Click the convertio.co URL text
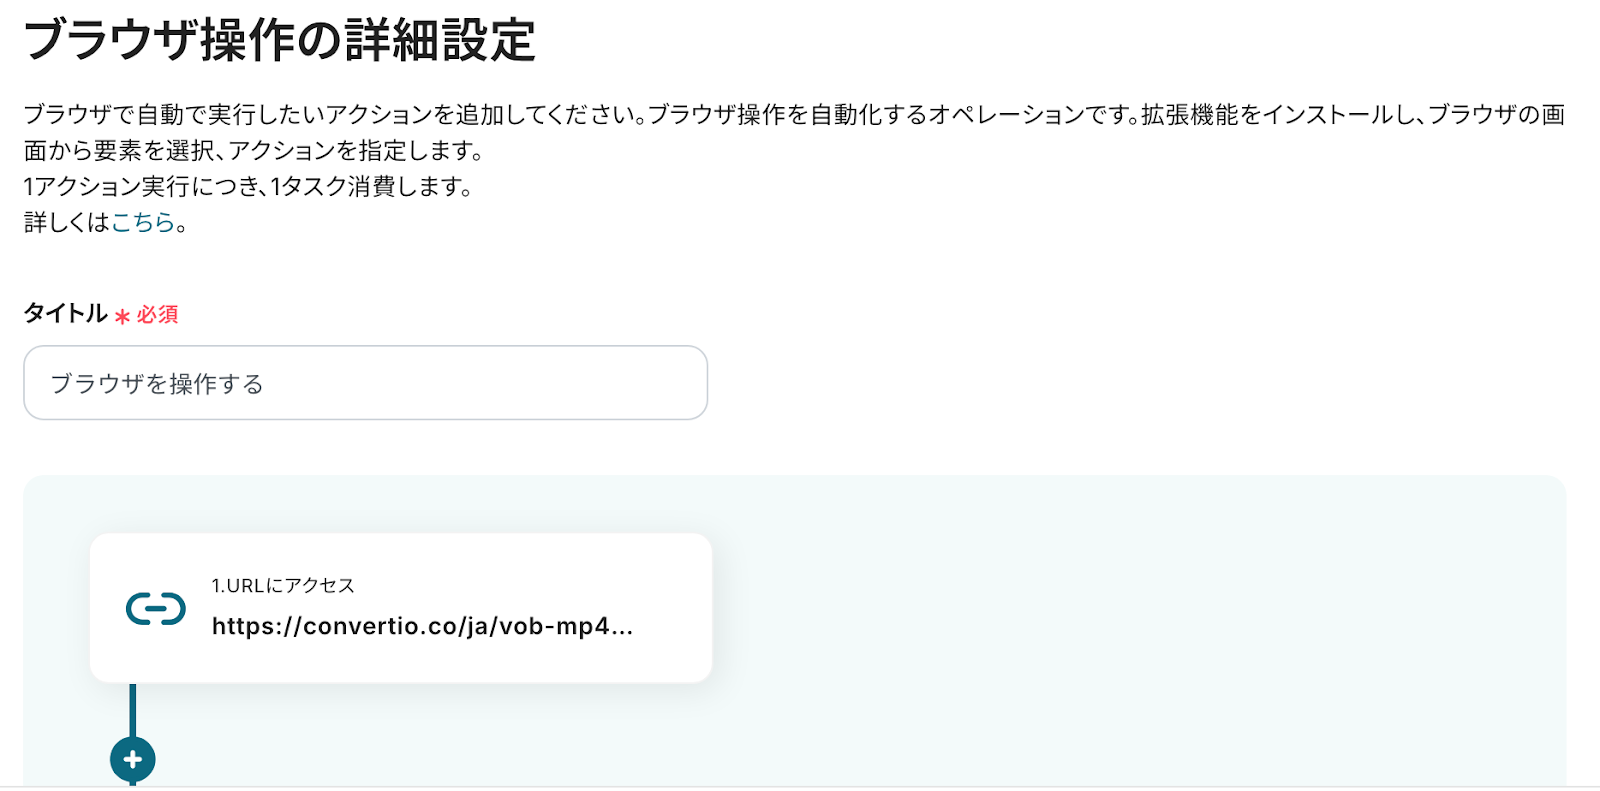Screen dimensions: 1600x791 (422, 626)
